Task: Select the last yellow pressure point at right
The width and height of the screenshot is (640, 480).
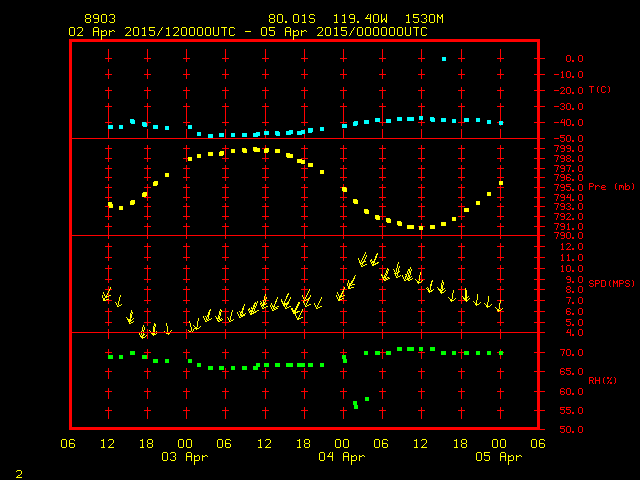Action: point(500,182)
